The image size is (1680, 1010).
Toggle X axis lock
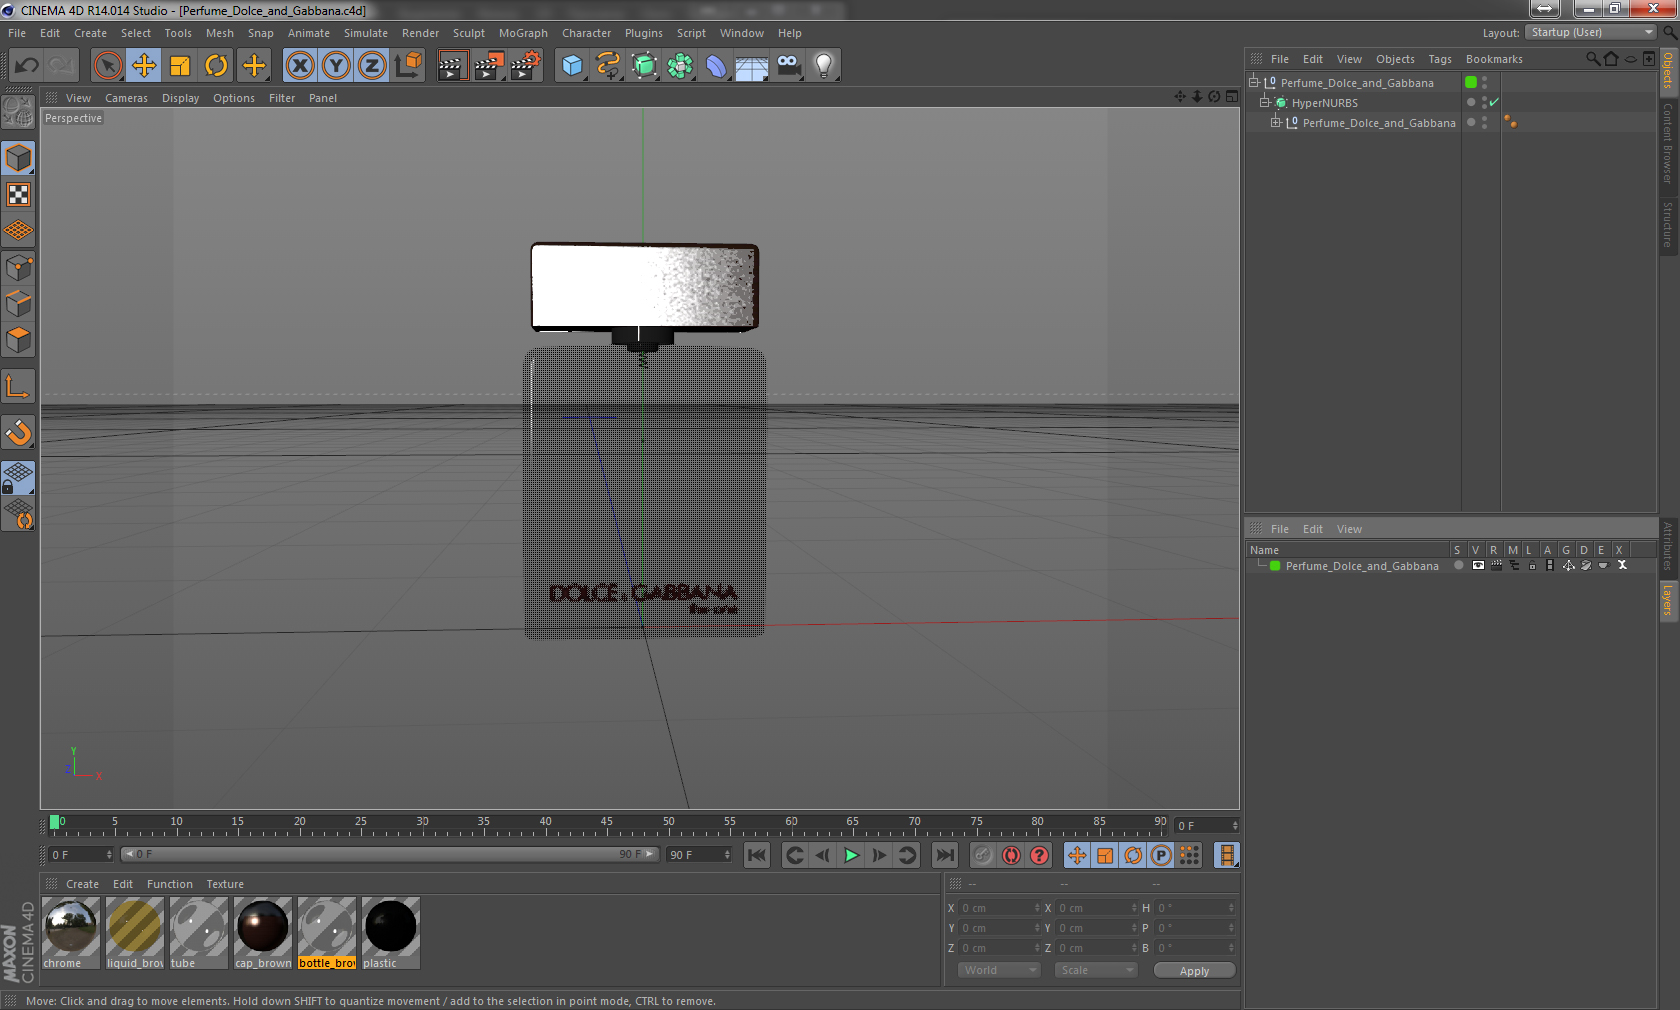pyautogui.click(x=300, y=66)
